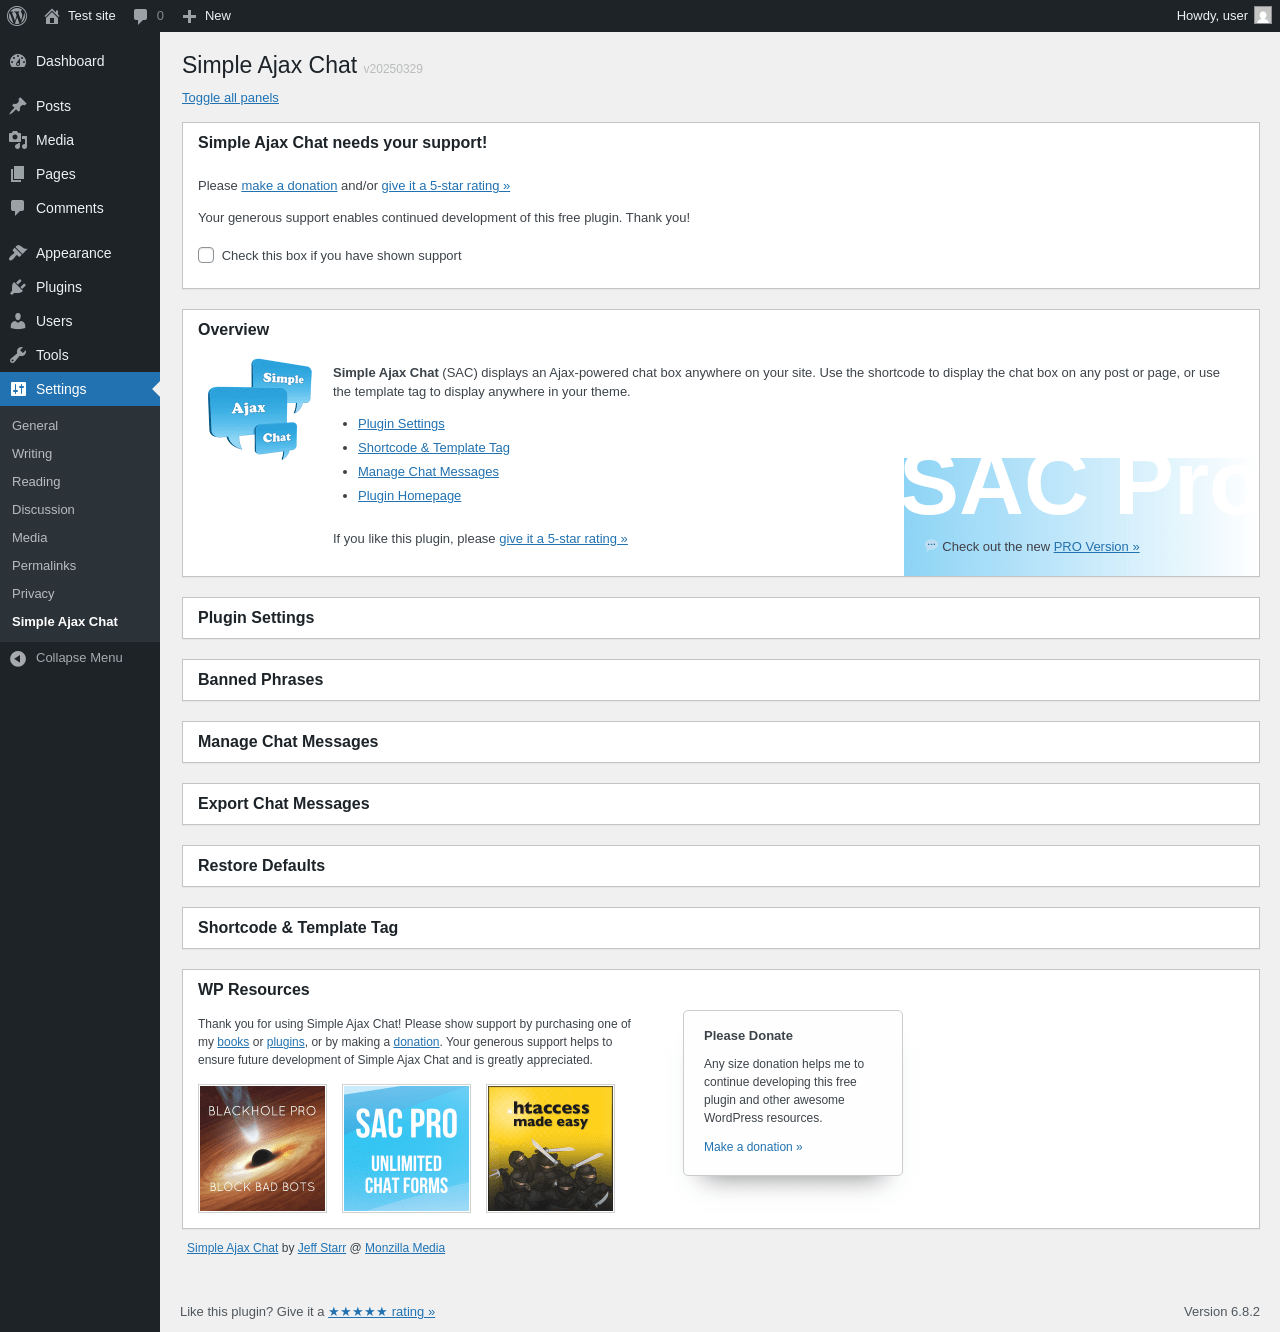Open the Permalinks settings submenu
Screen dimensions: 1280x1332
coord(44,566)
